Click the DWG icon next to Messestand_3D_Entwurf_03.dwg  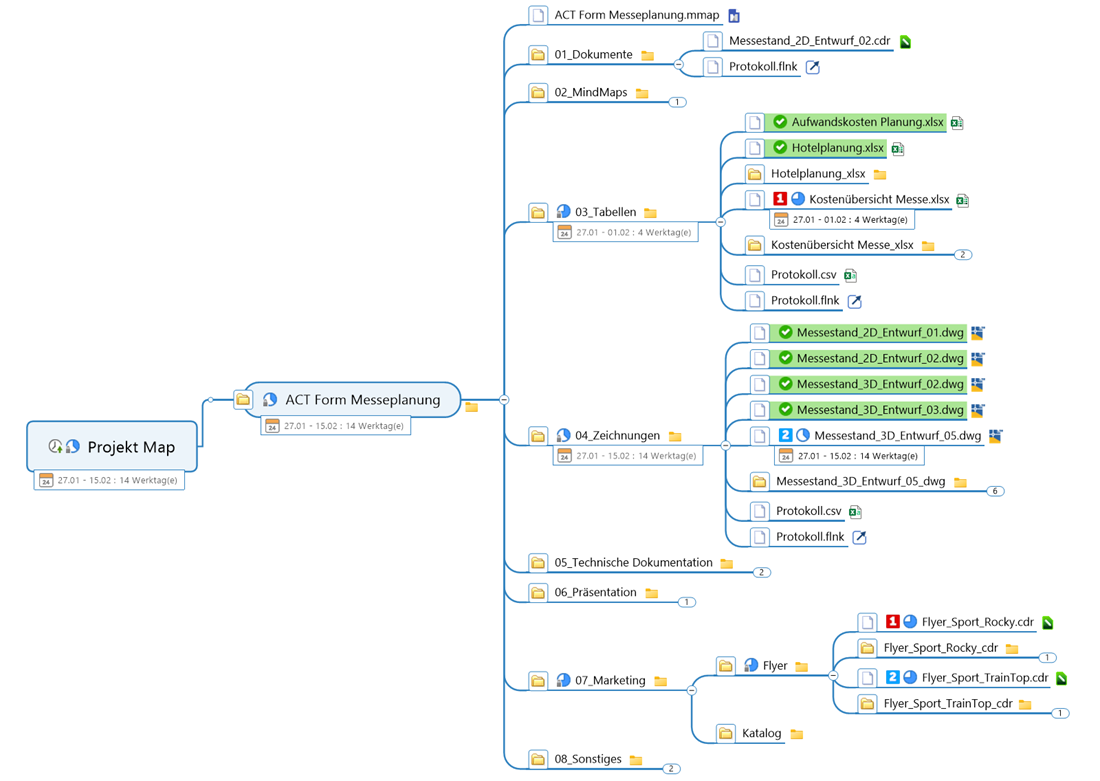tap(978, 410)
